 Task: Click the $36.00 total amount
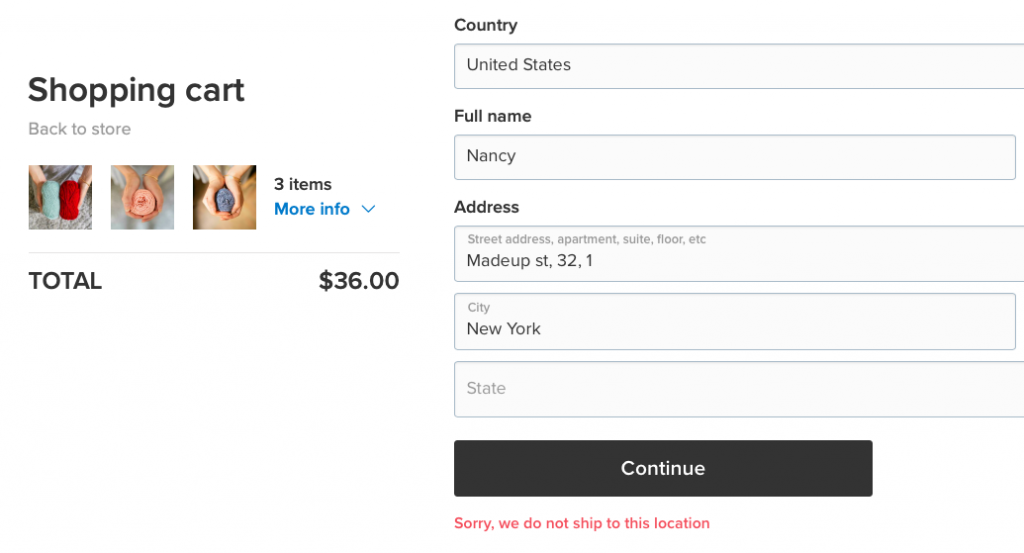pos(359,281)
